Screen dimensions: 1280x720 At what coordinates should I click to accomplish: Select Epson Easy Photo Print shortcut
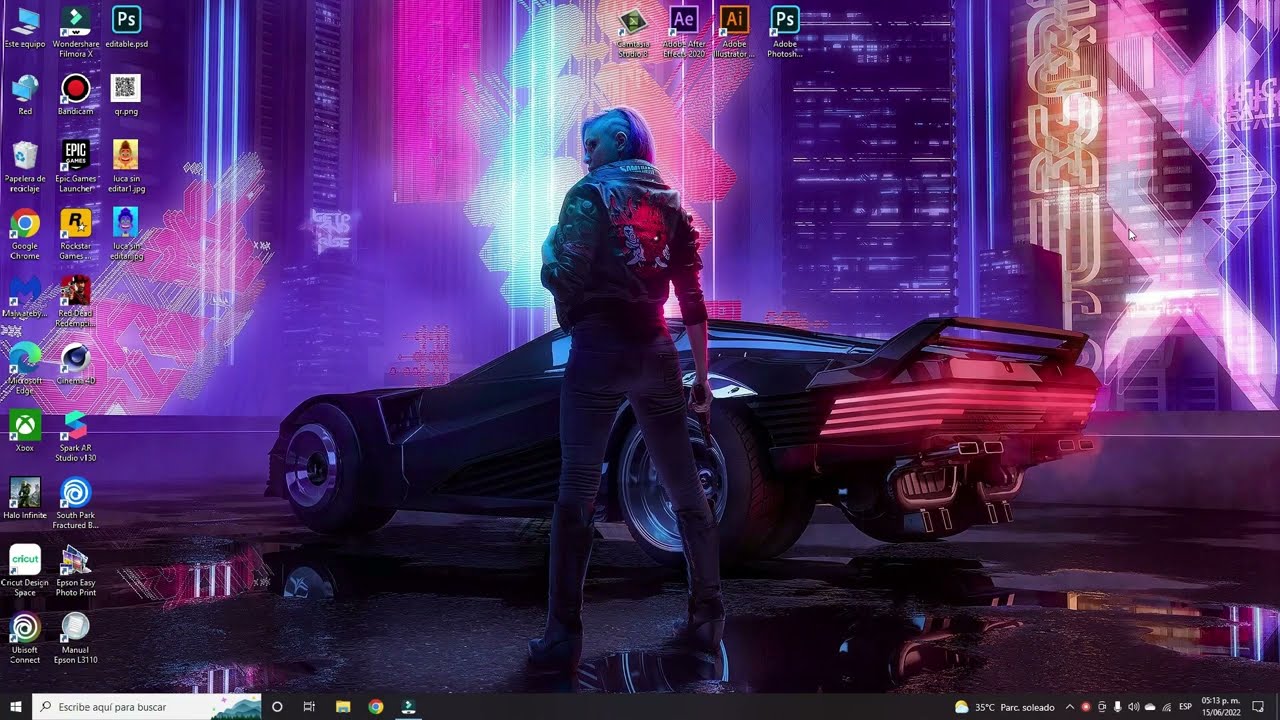(76, 571)
